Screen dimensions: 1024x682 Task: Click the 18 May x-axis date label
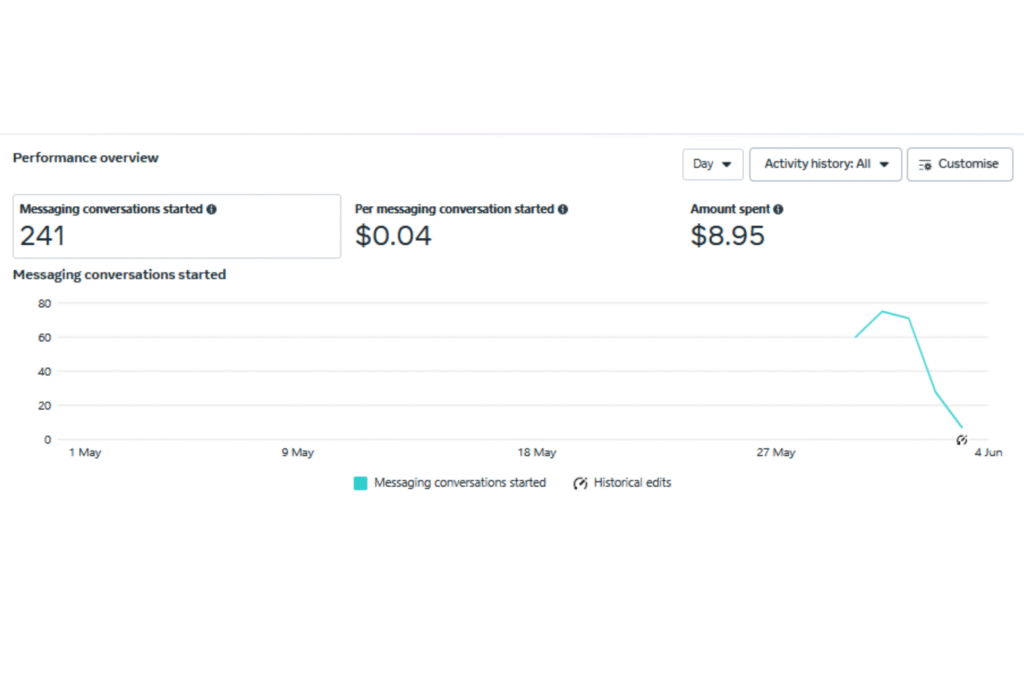click(537, 453)
